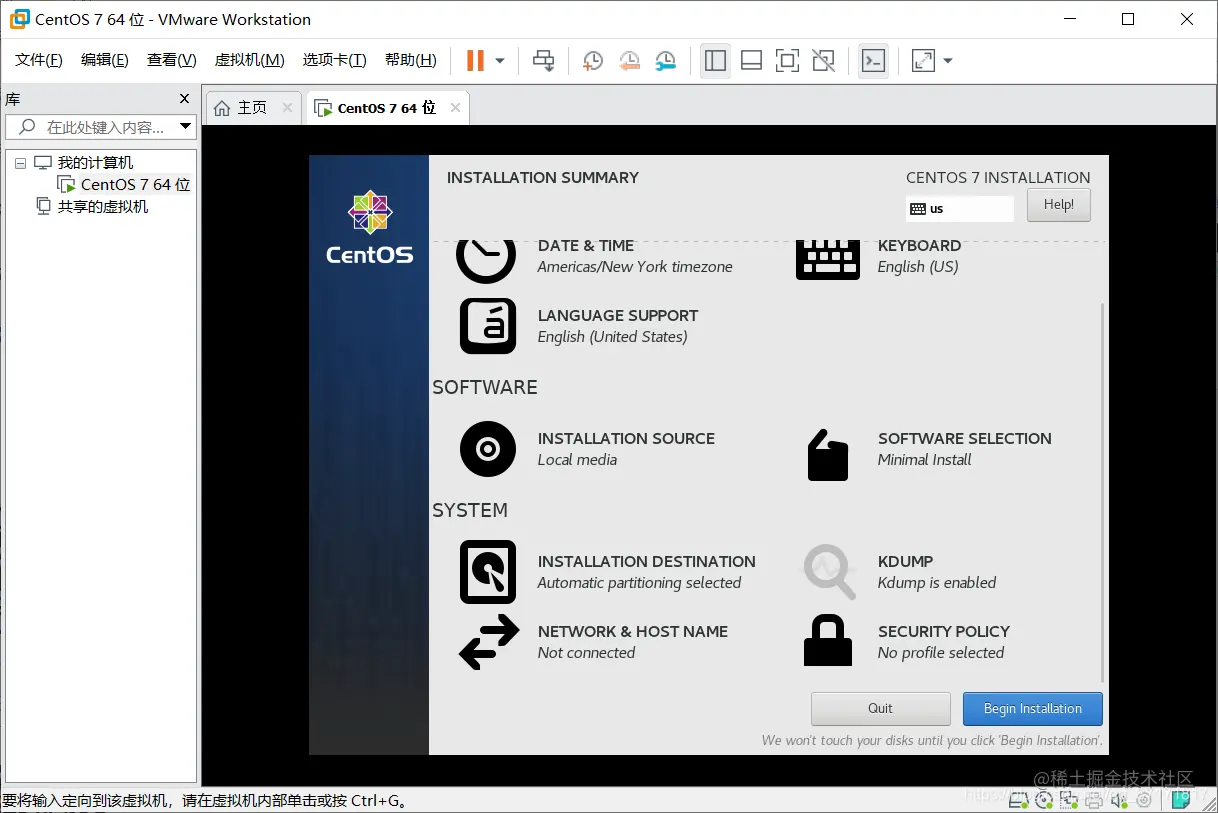Take a snapshot of this virtual machine
The width and height of the screenshot is (1218, 813).
point(593,61)
